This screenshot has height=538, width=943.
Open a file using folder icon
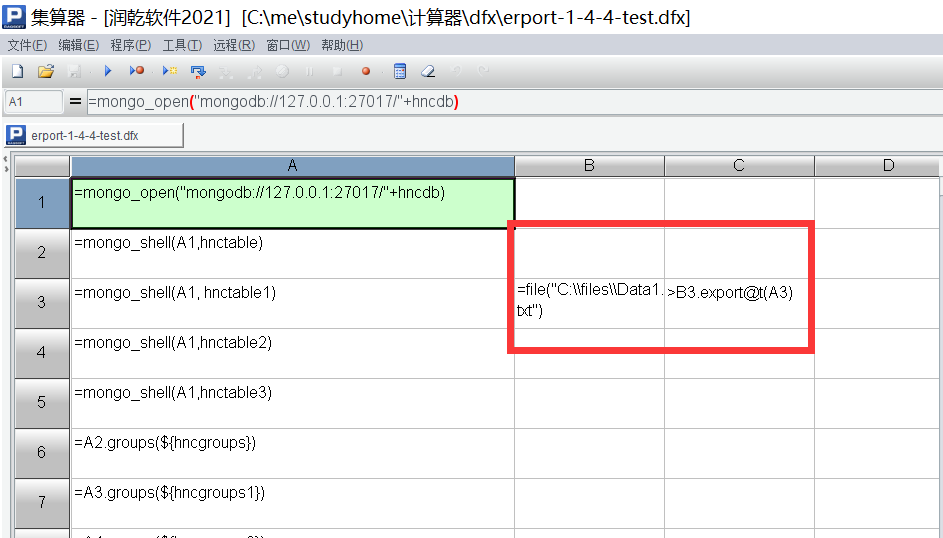coord(46,72)
